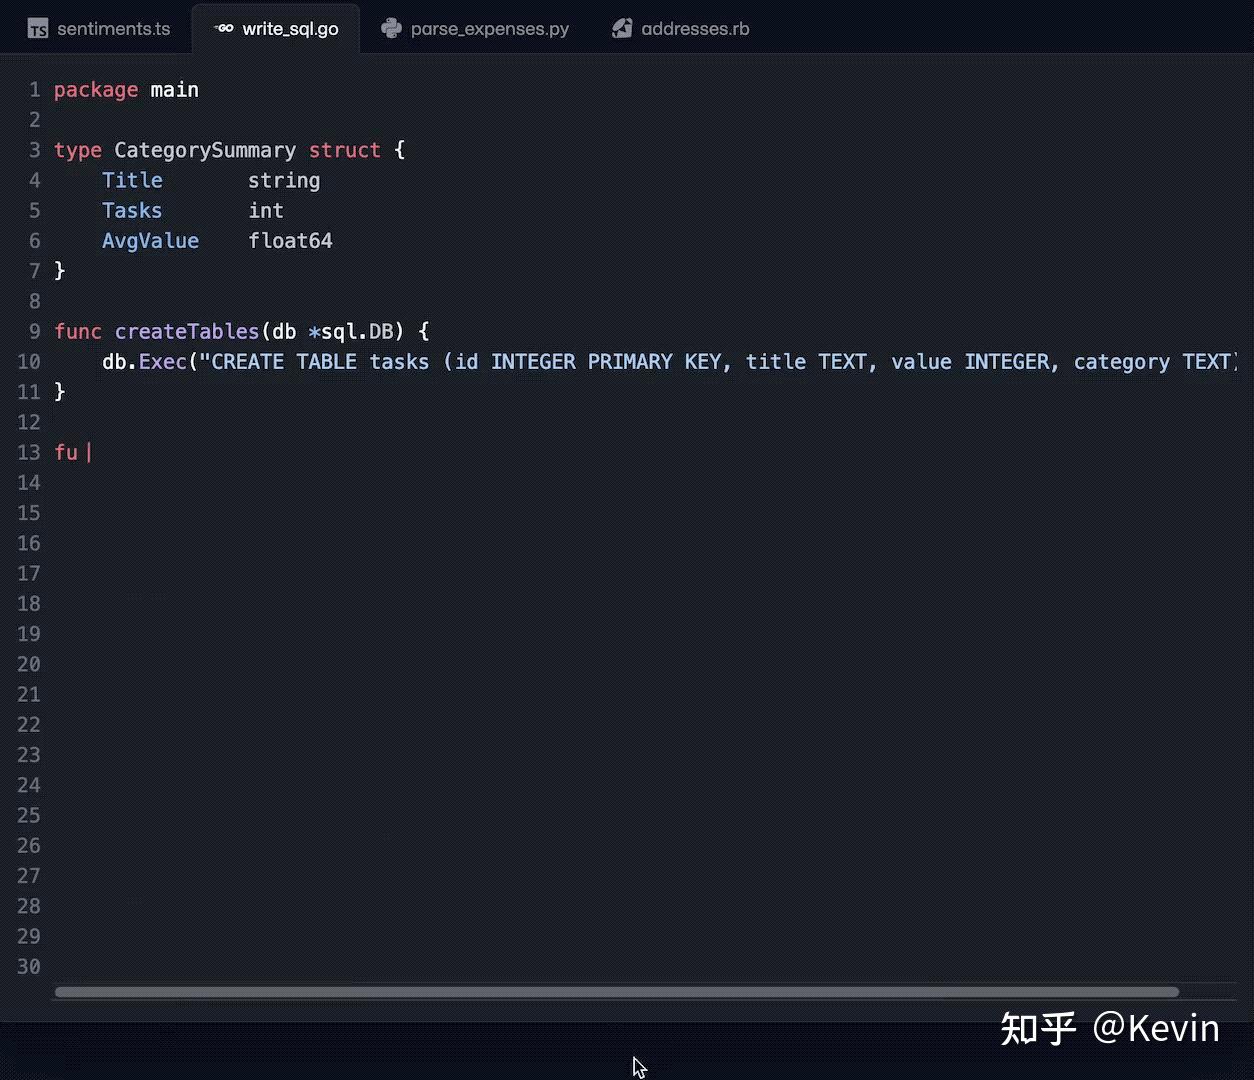1254x1080 pixels.
Task: Open the parse_expenses.py tab
Action: click(x=489, y=28)
